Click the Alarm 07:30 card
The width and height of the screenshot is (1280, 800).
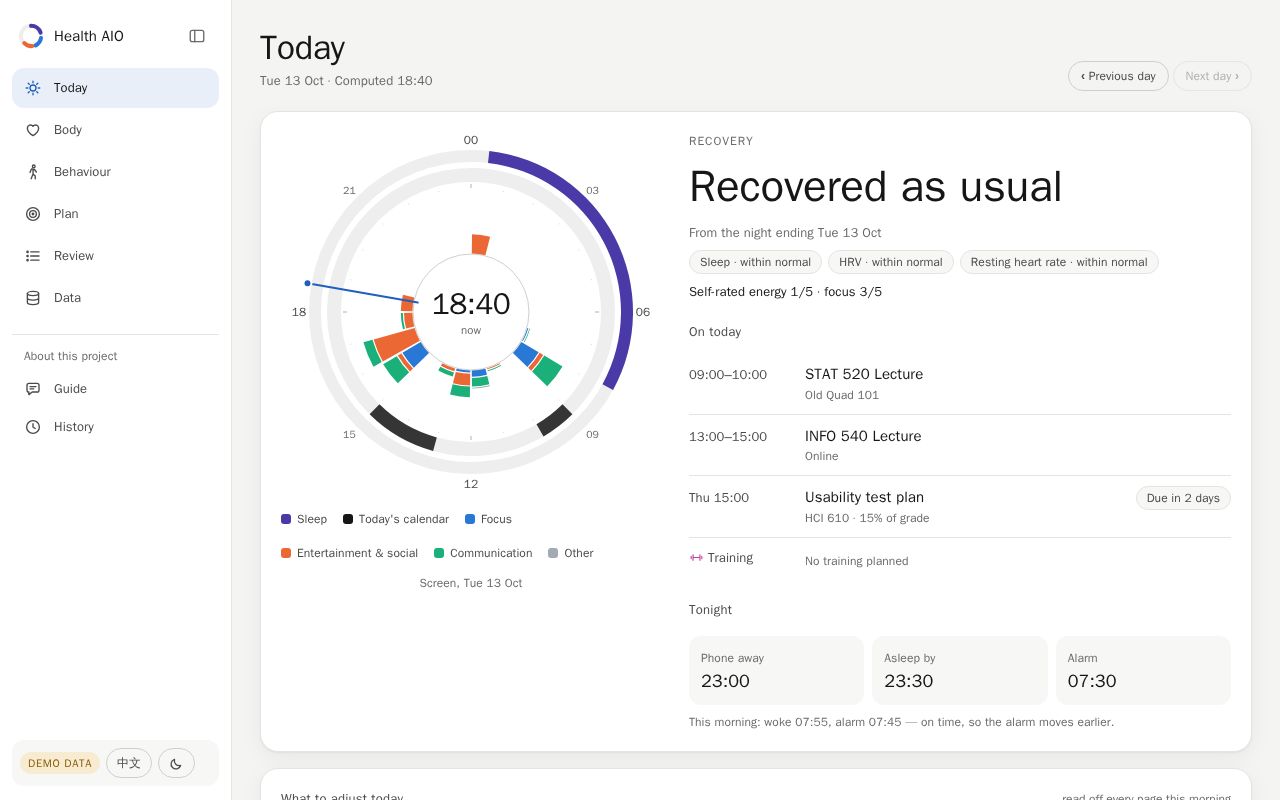pyautogui.click(x=1143, y=670)
